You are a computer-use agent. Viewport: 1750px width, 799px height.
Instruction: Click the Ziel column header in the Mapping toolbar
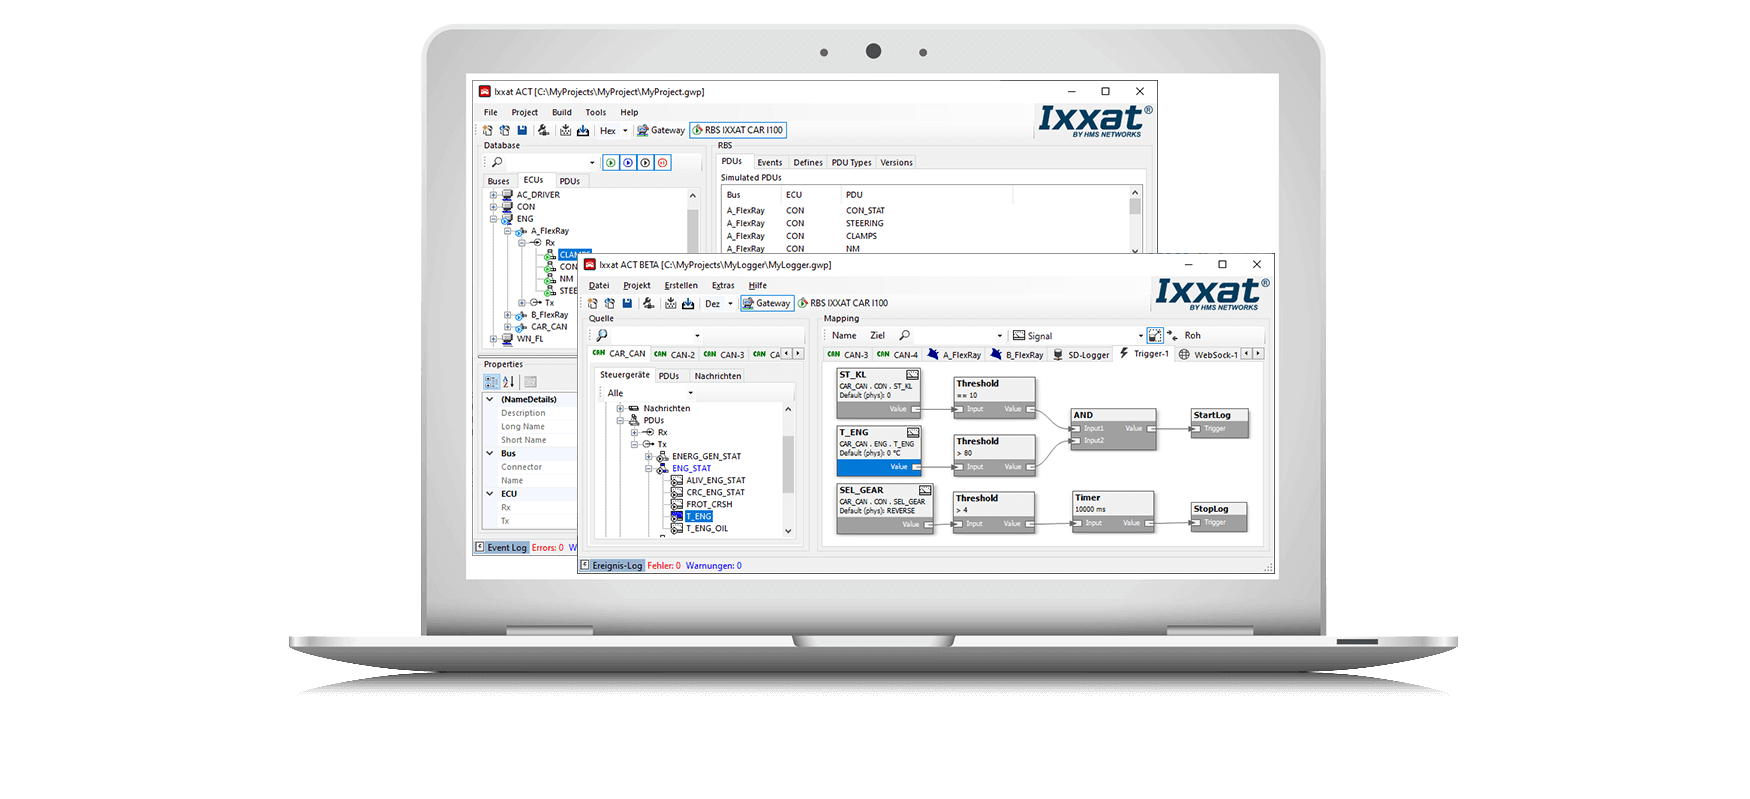coord(877,335)
